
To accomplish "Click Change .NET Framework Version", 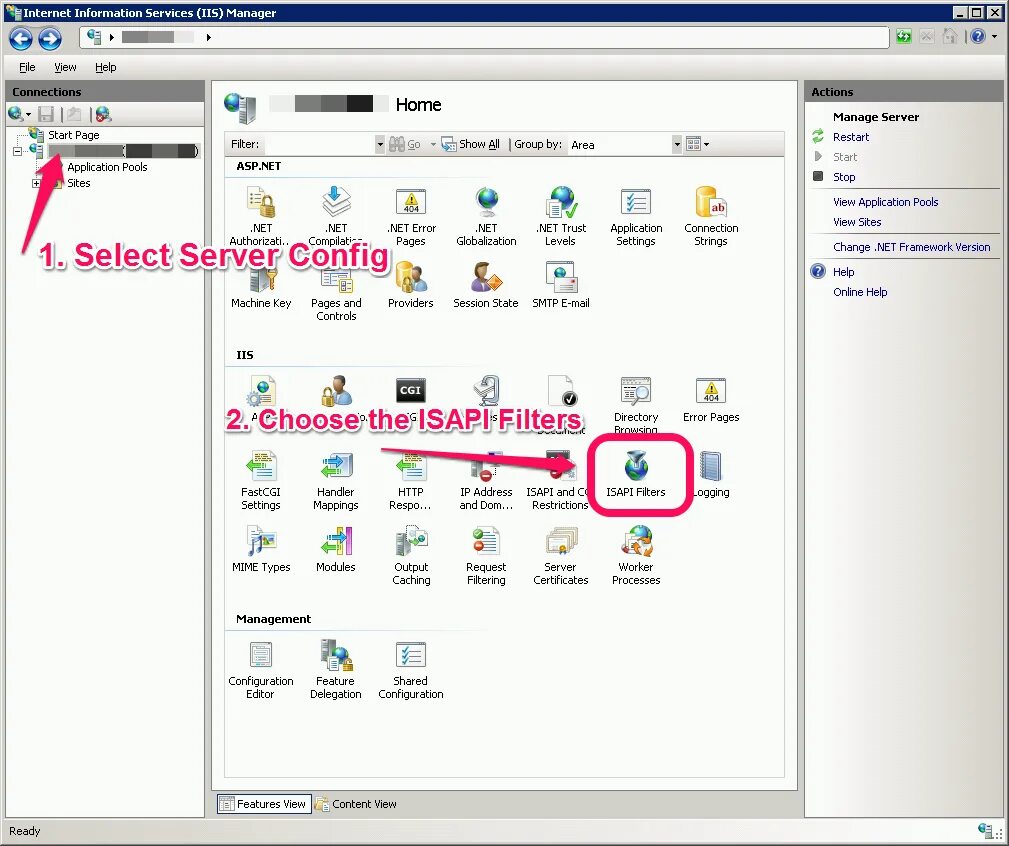I will [x=911, y=247].
